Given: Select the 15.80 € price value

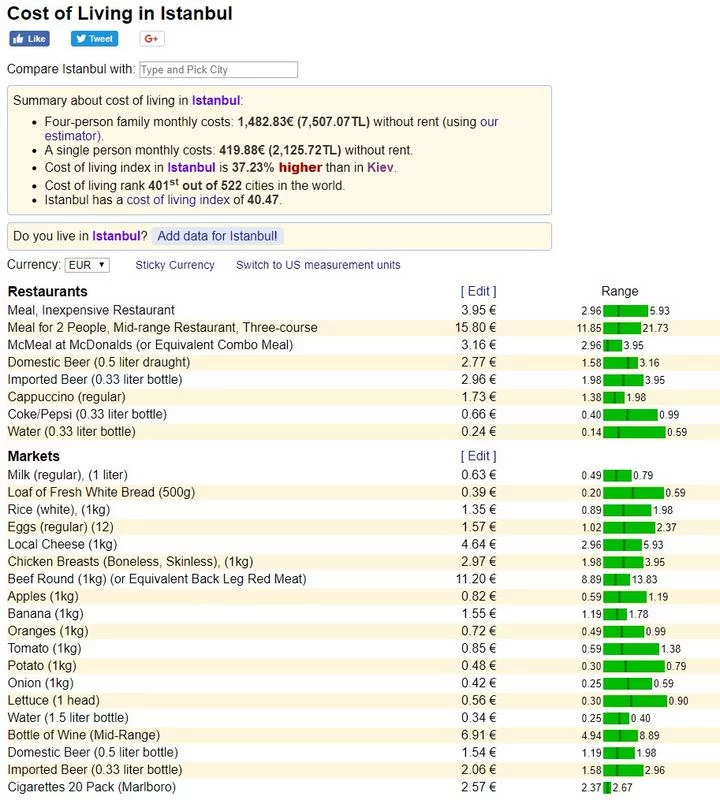Looking at the screenshot, I should 476,328.
